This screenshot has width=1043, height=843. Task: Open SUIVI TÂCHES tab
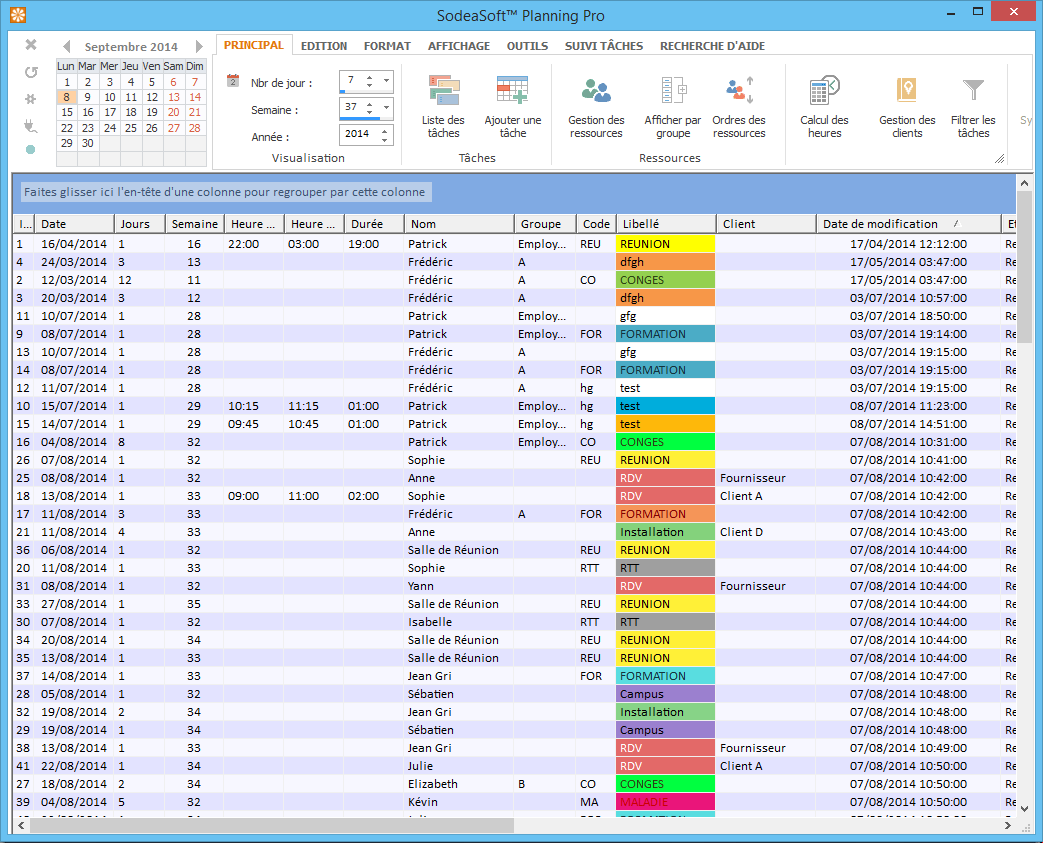tap(604, 46)
